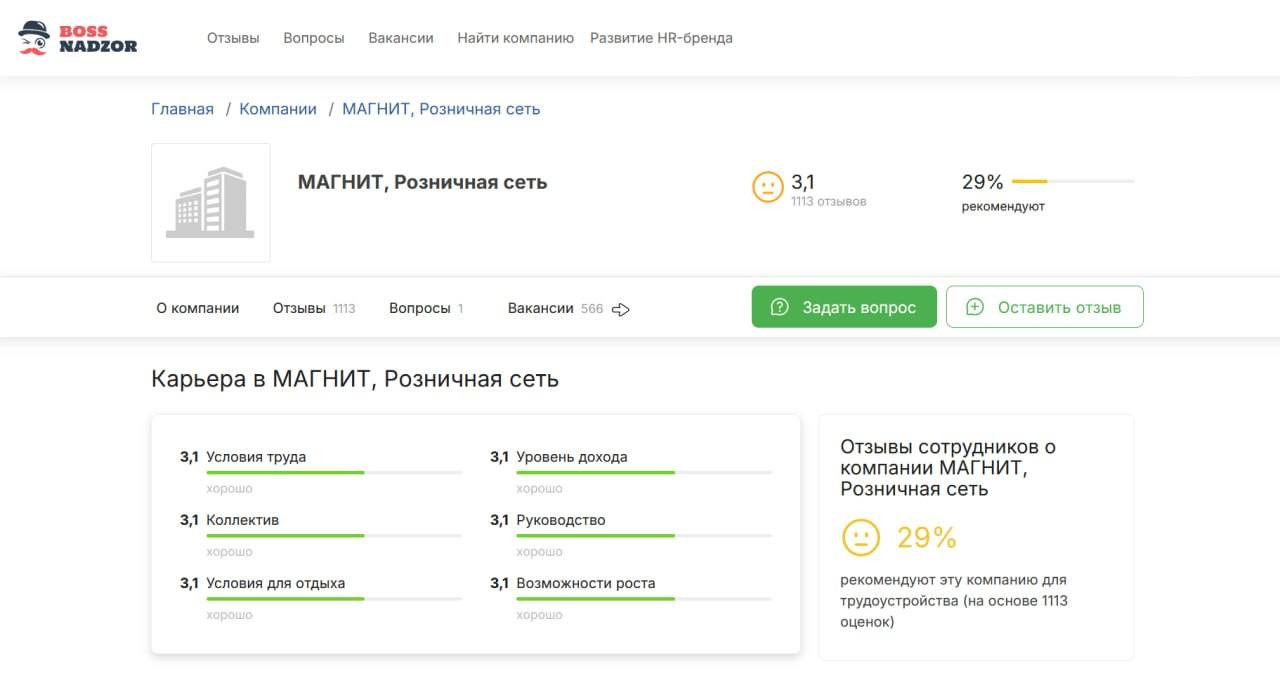
Task: Follow the Главная breadcrumb link
Action: tap(182, 109)
